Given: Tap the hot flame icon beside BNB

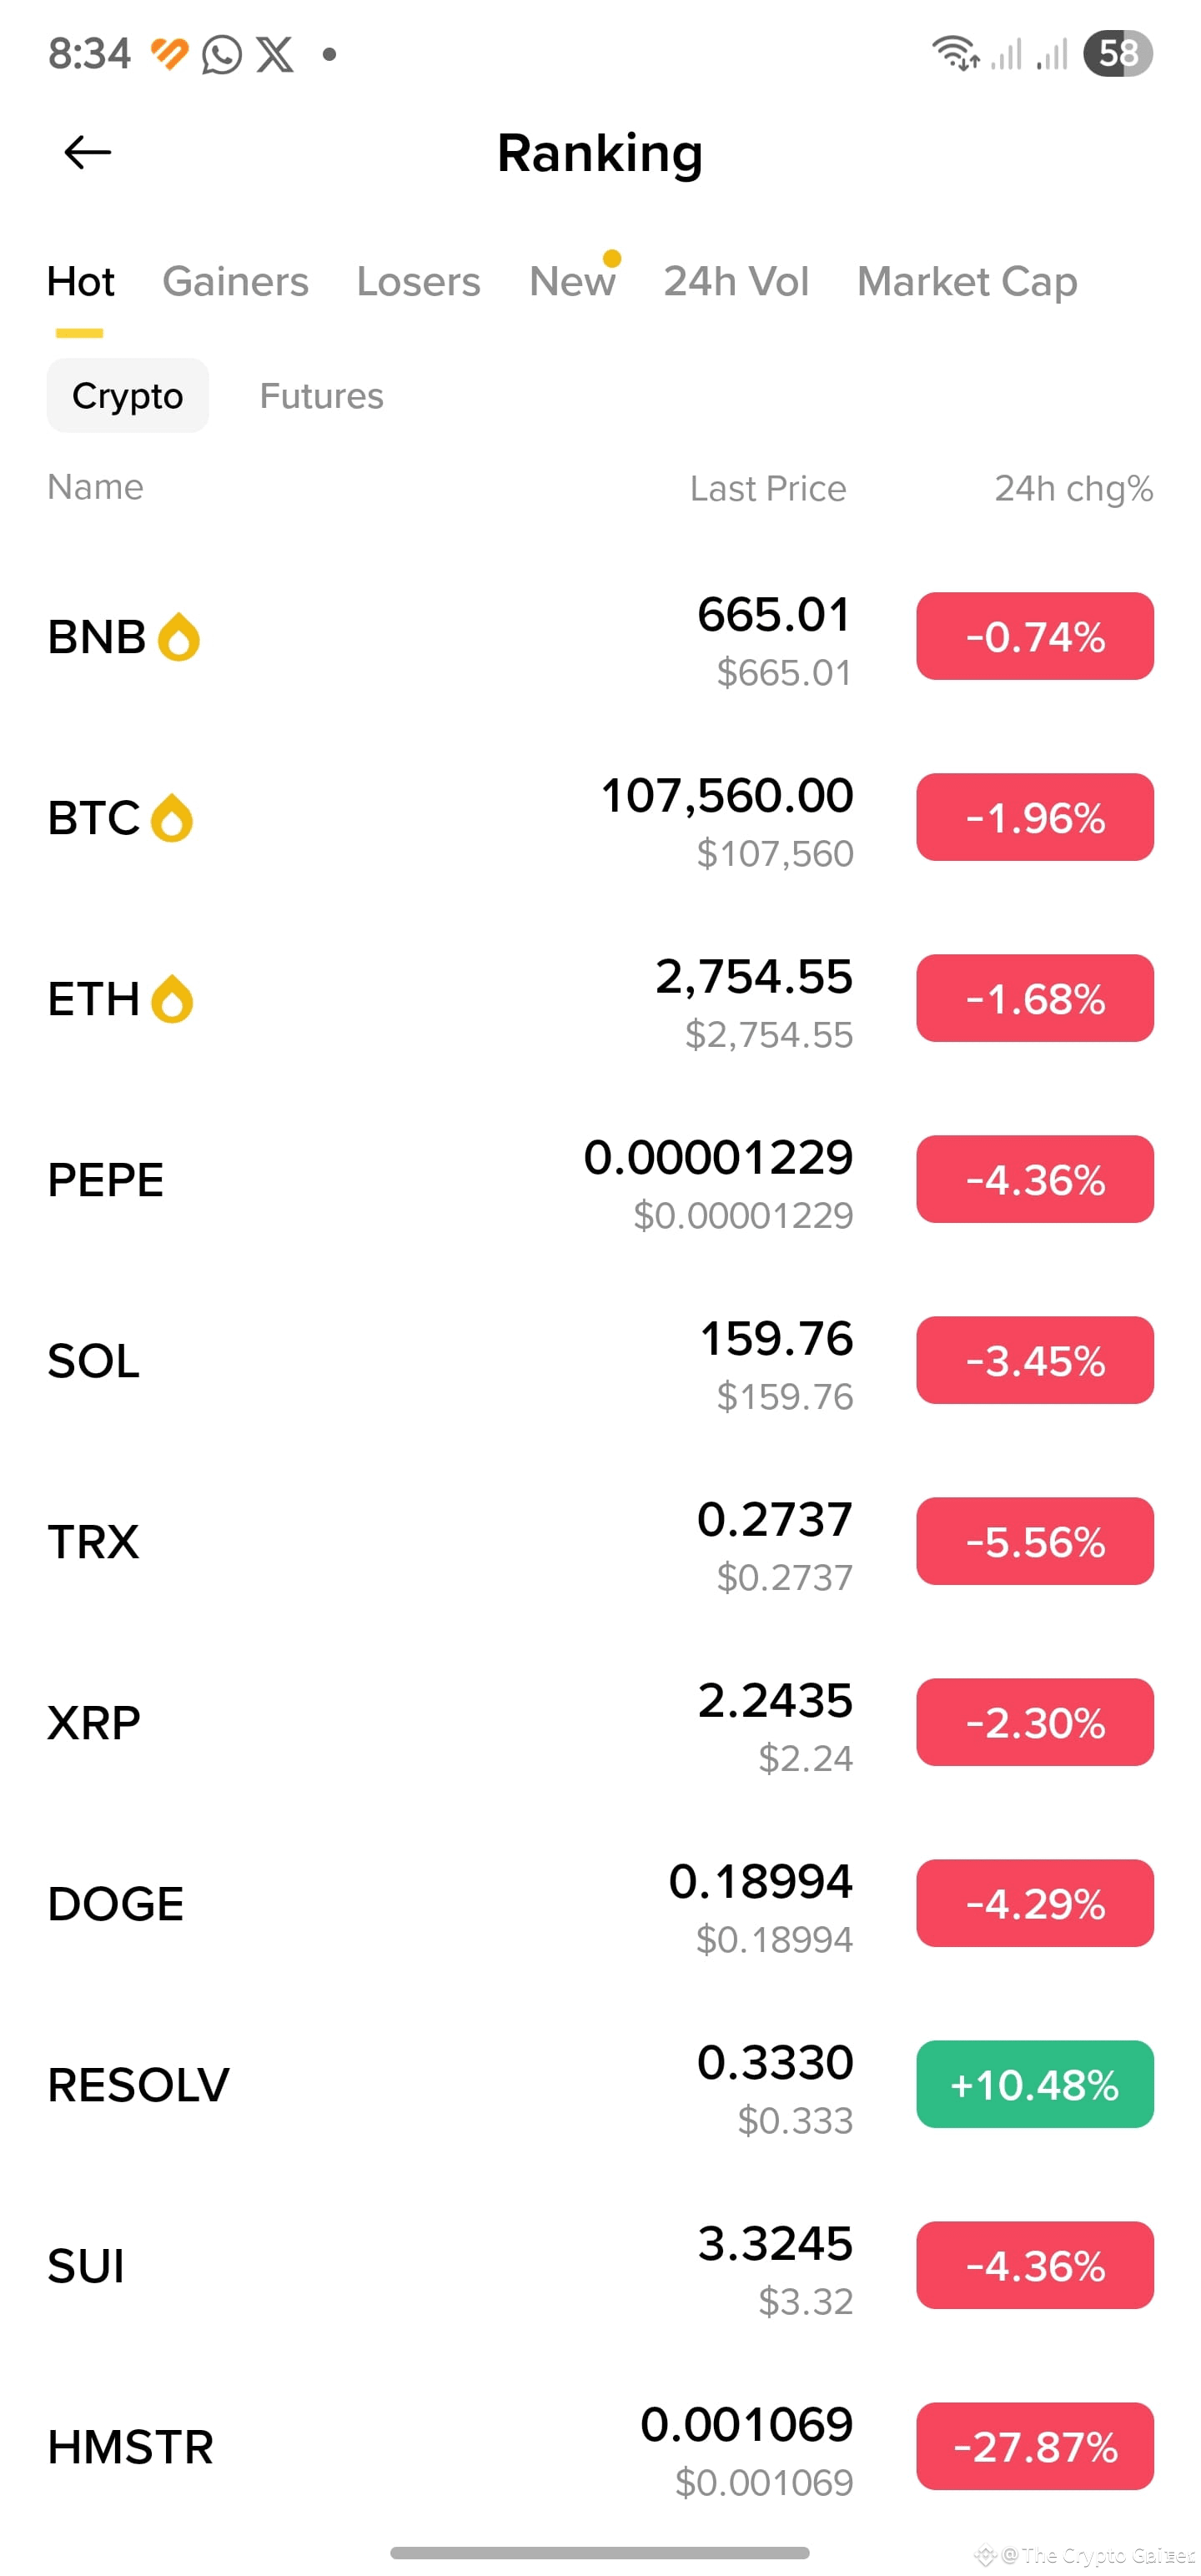Looking at the screenshot, I should [179, 637].
